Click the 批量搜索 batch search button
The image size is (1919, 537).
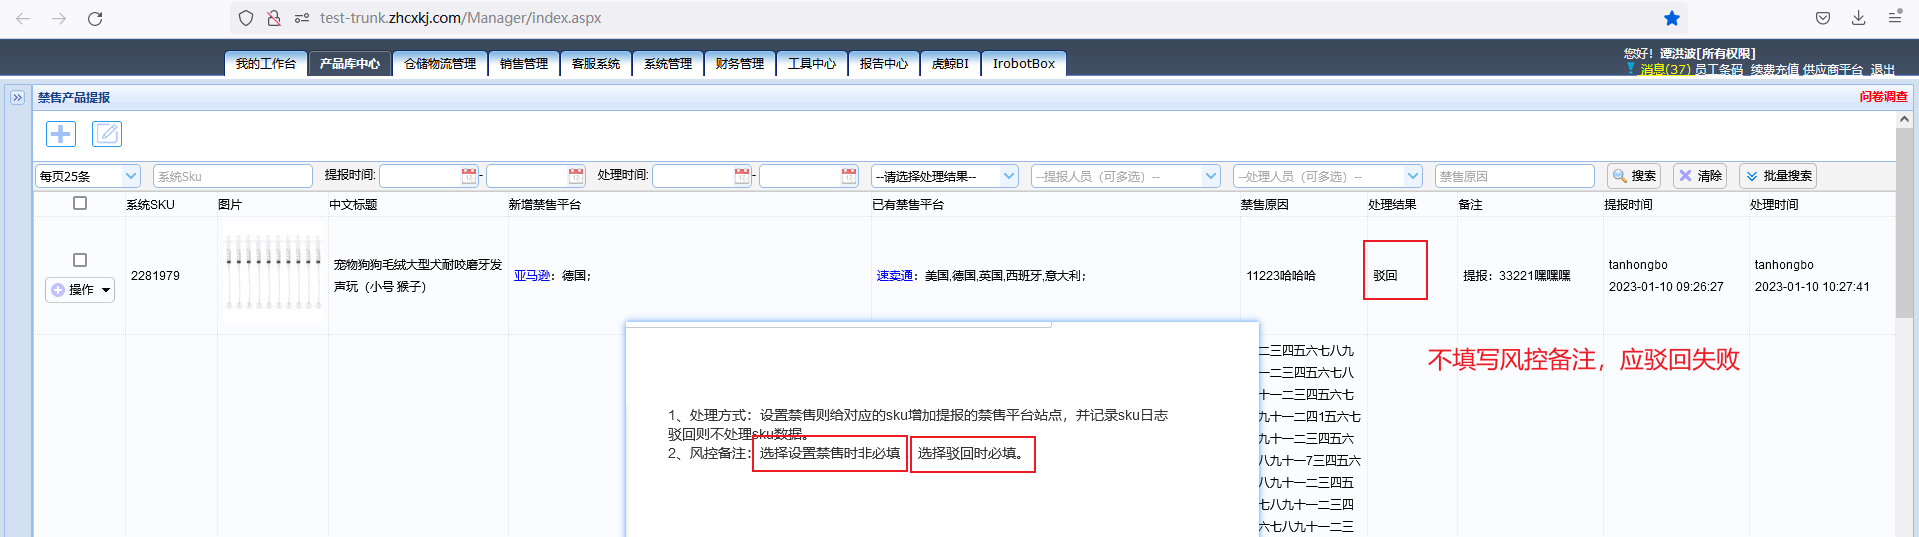click(x=1778, y=176)
